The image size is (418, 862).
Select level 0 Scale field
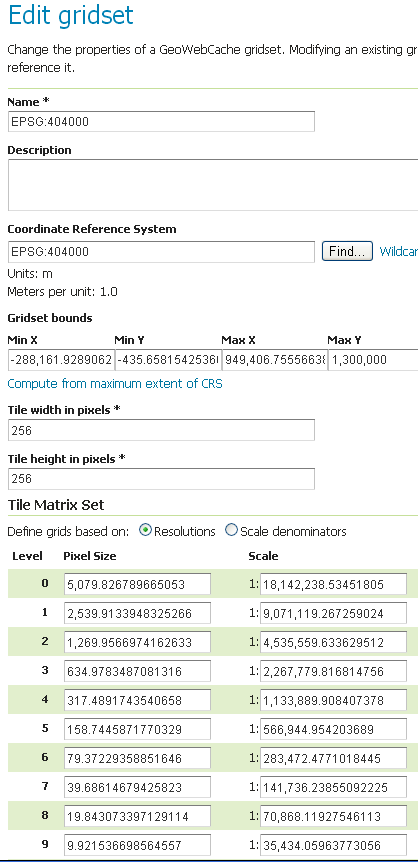(x=333, y=584)
